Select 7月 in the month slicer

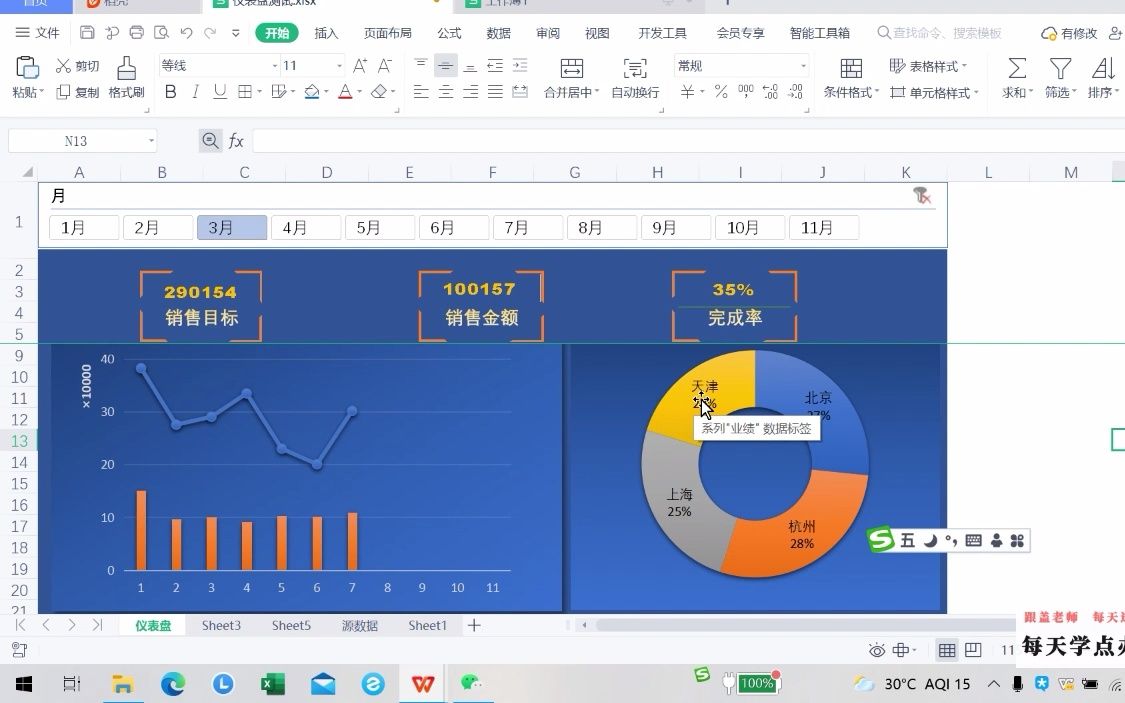tap(527, 227)
